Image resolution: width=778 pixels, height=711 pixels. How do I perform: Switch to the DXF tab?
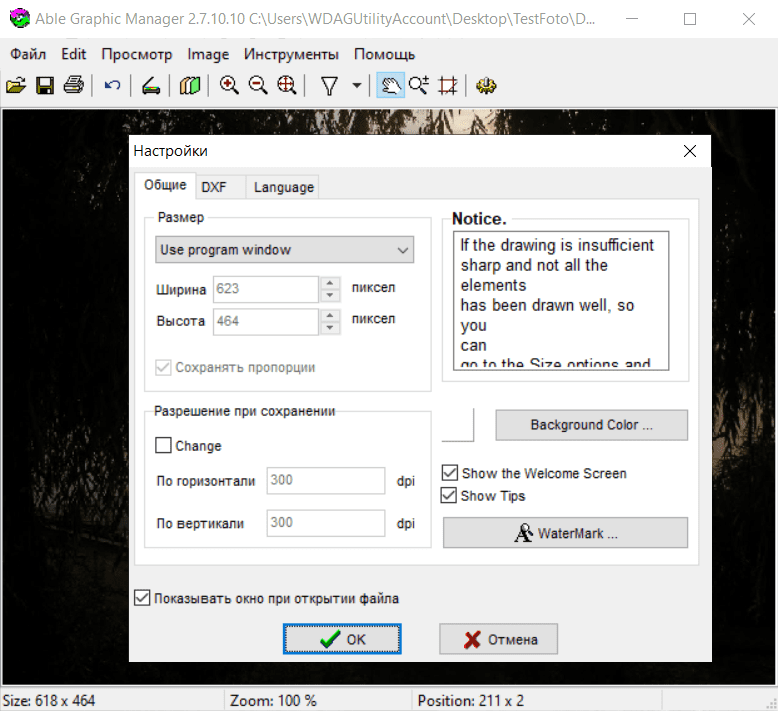[x=221, y=187]
